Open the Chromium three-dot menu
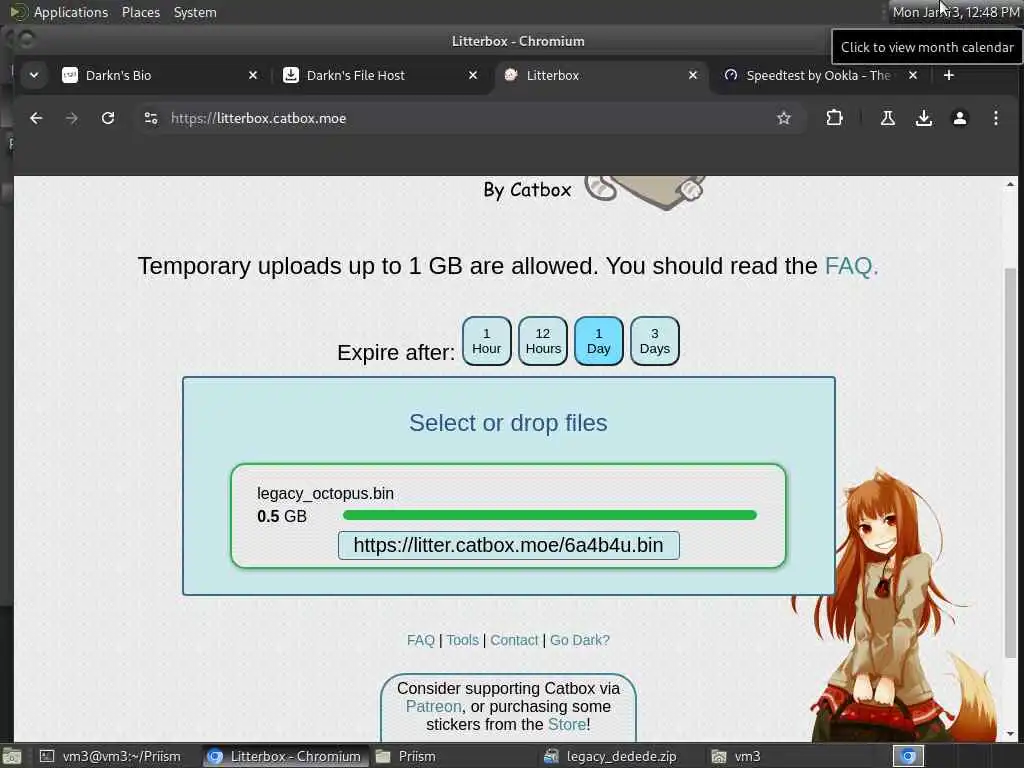This screenshot has height=768, width=1024. tap(995, 118)
